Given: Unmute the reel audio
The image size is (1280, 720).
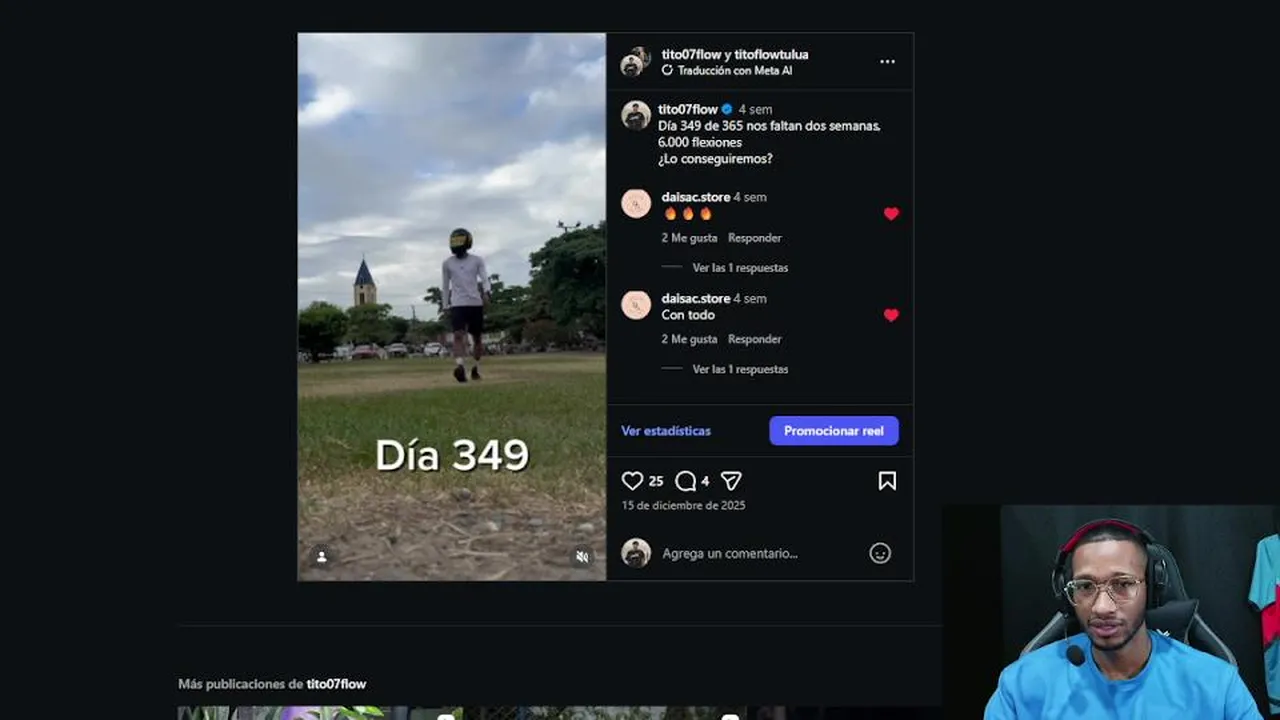Looking at the screenshot, I should [x=582, y=557].
